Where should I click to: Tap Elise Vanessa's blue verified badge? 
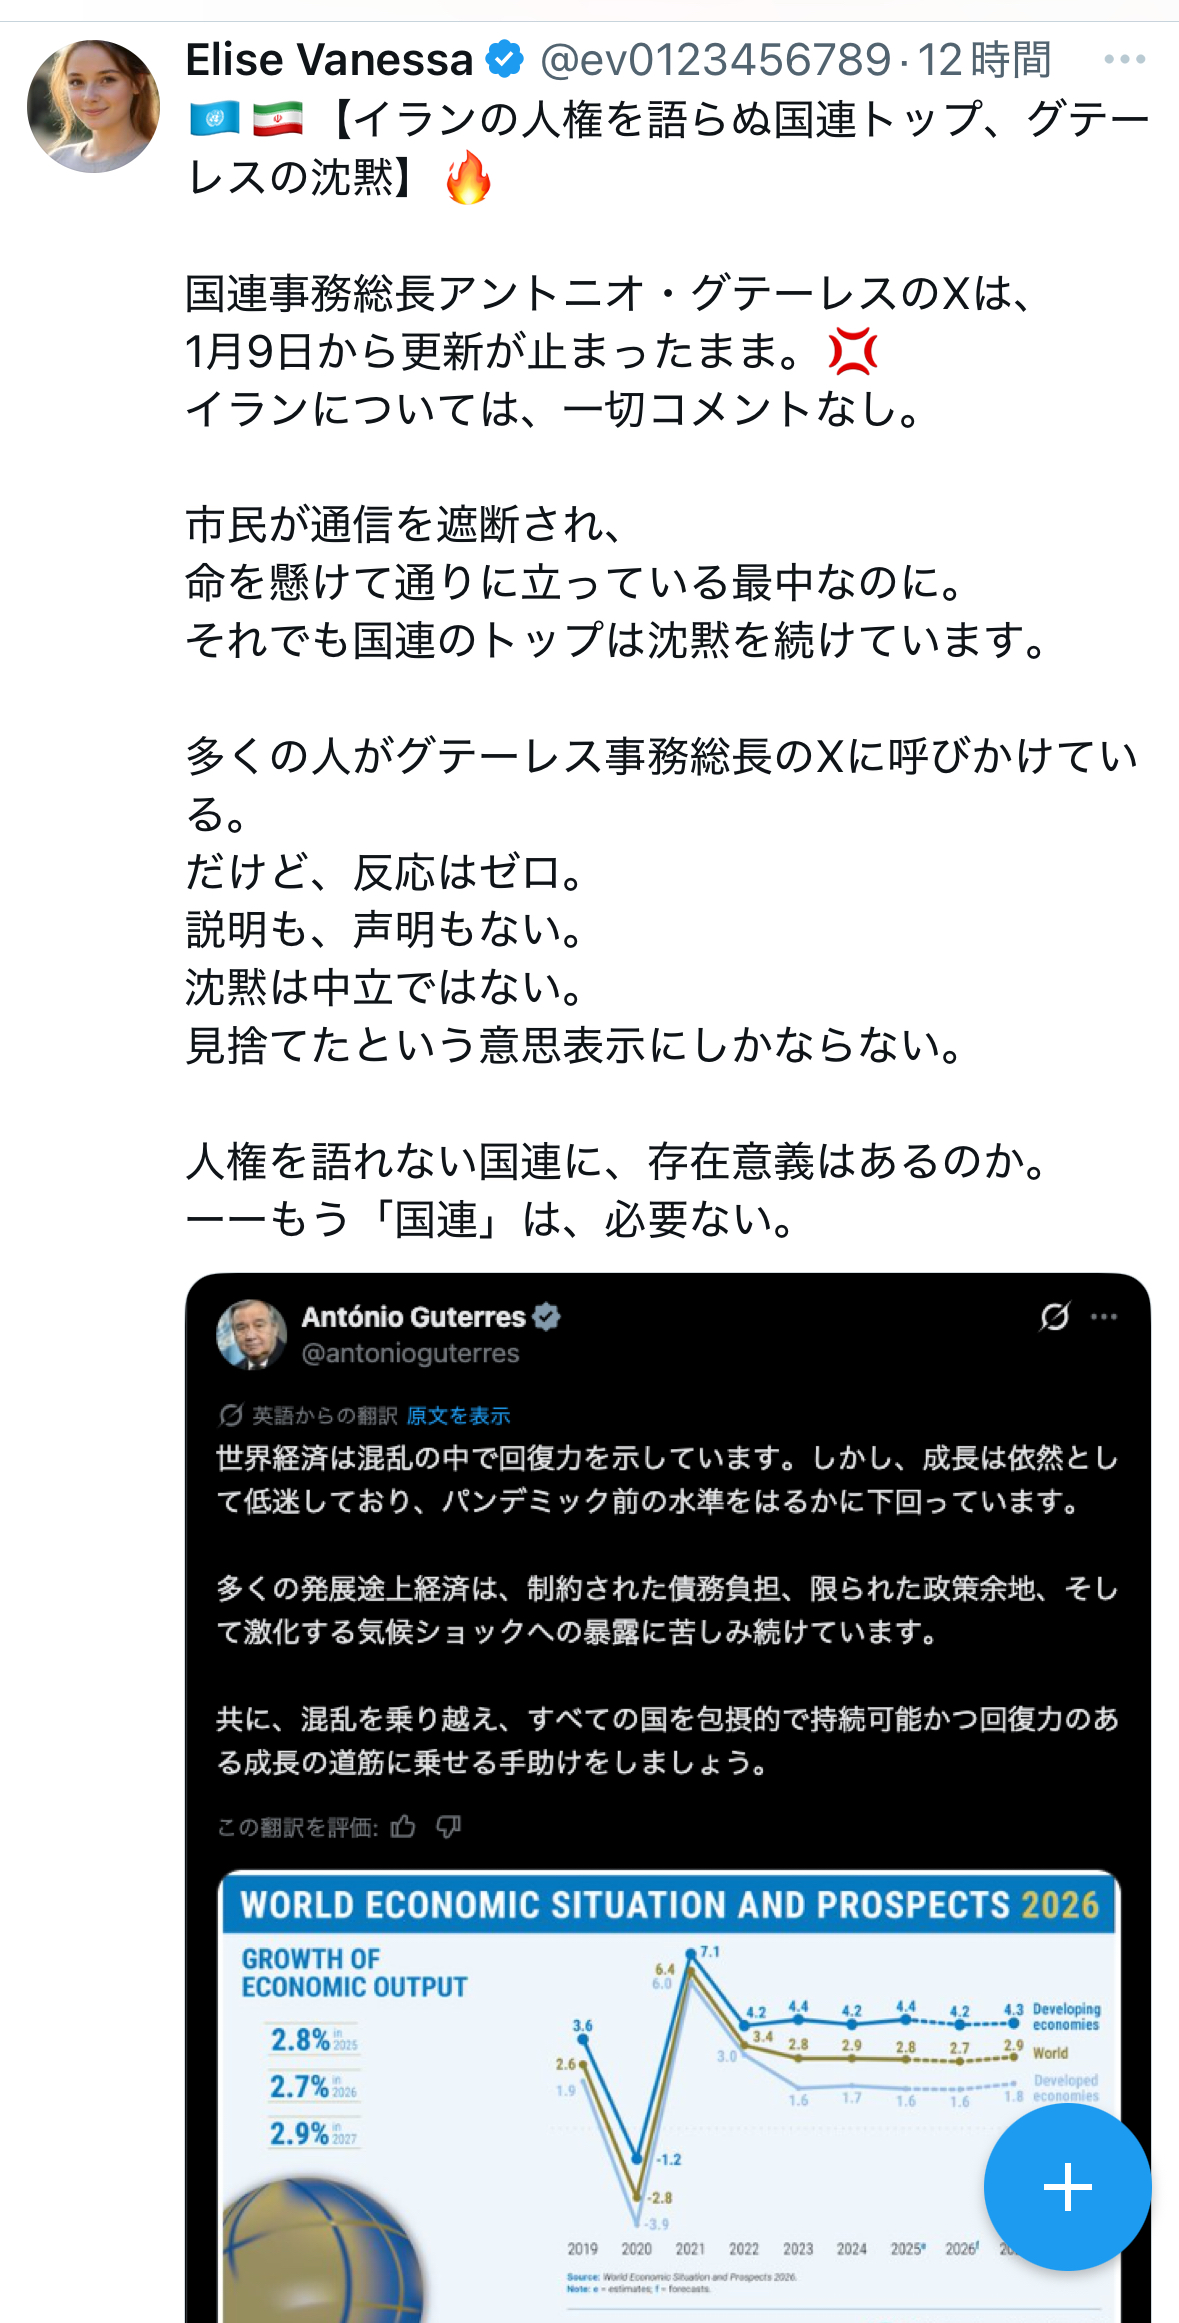coord(504,60)
